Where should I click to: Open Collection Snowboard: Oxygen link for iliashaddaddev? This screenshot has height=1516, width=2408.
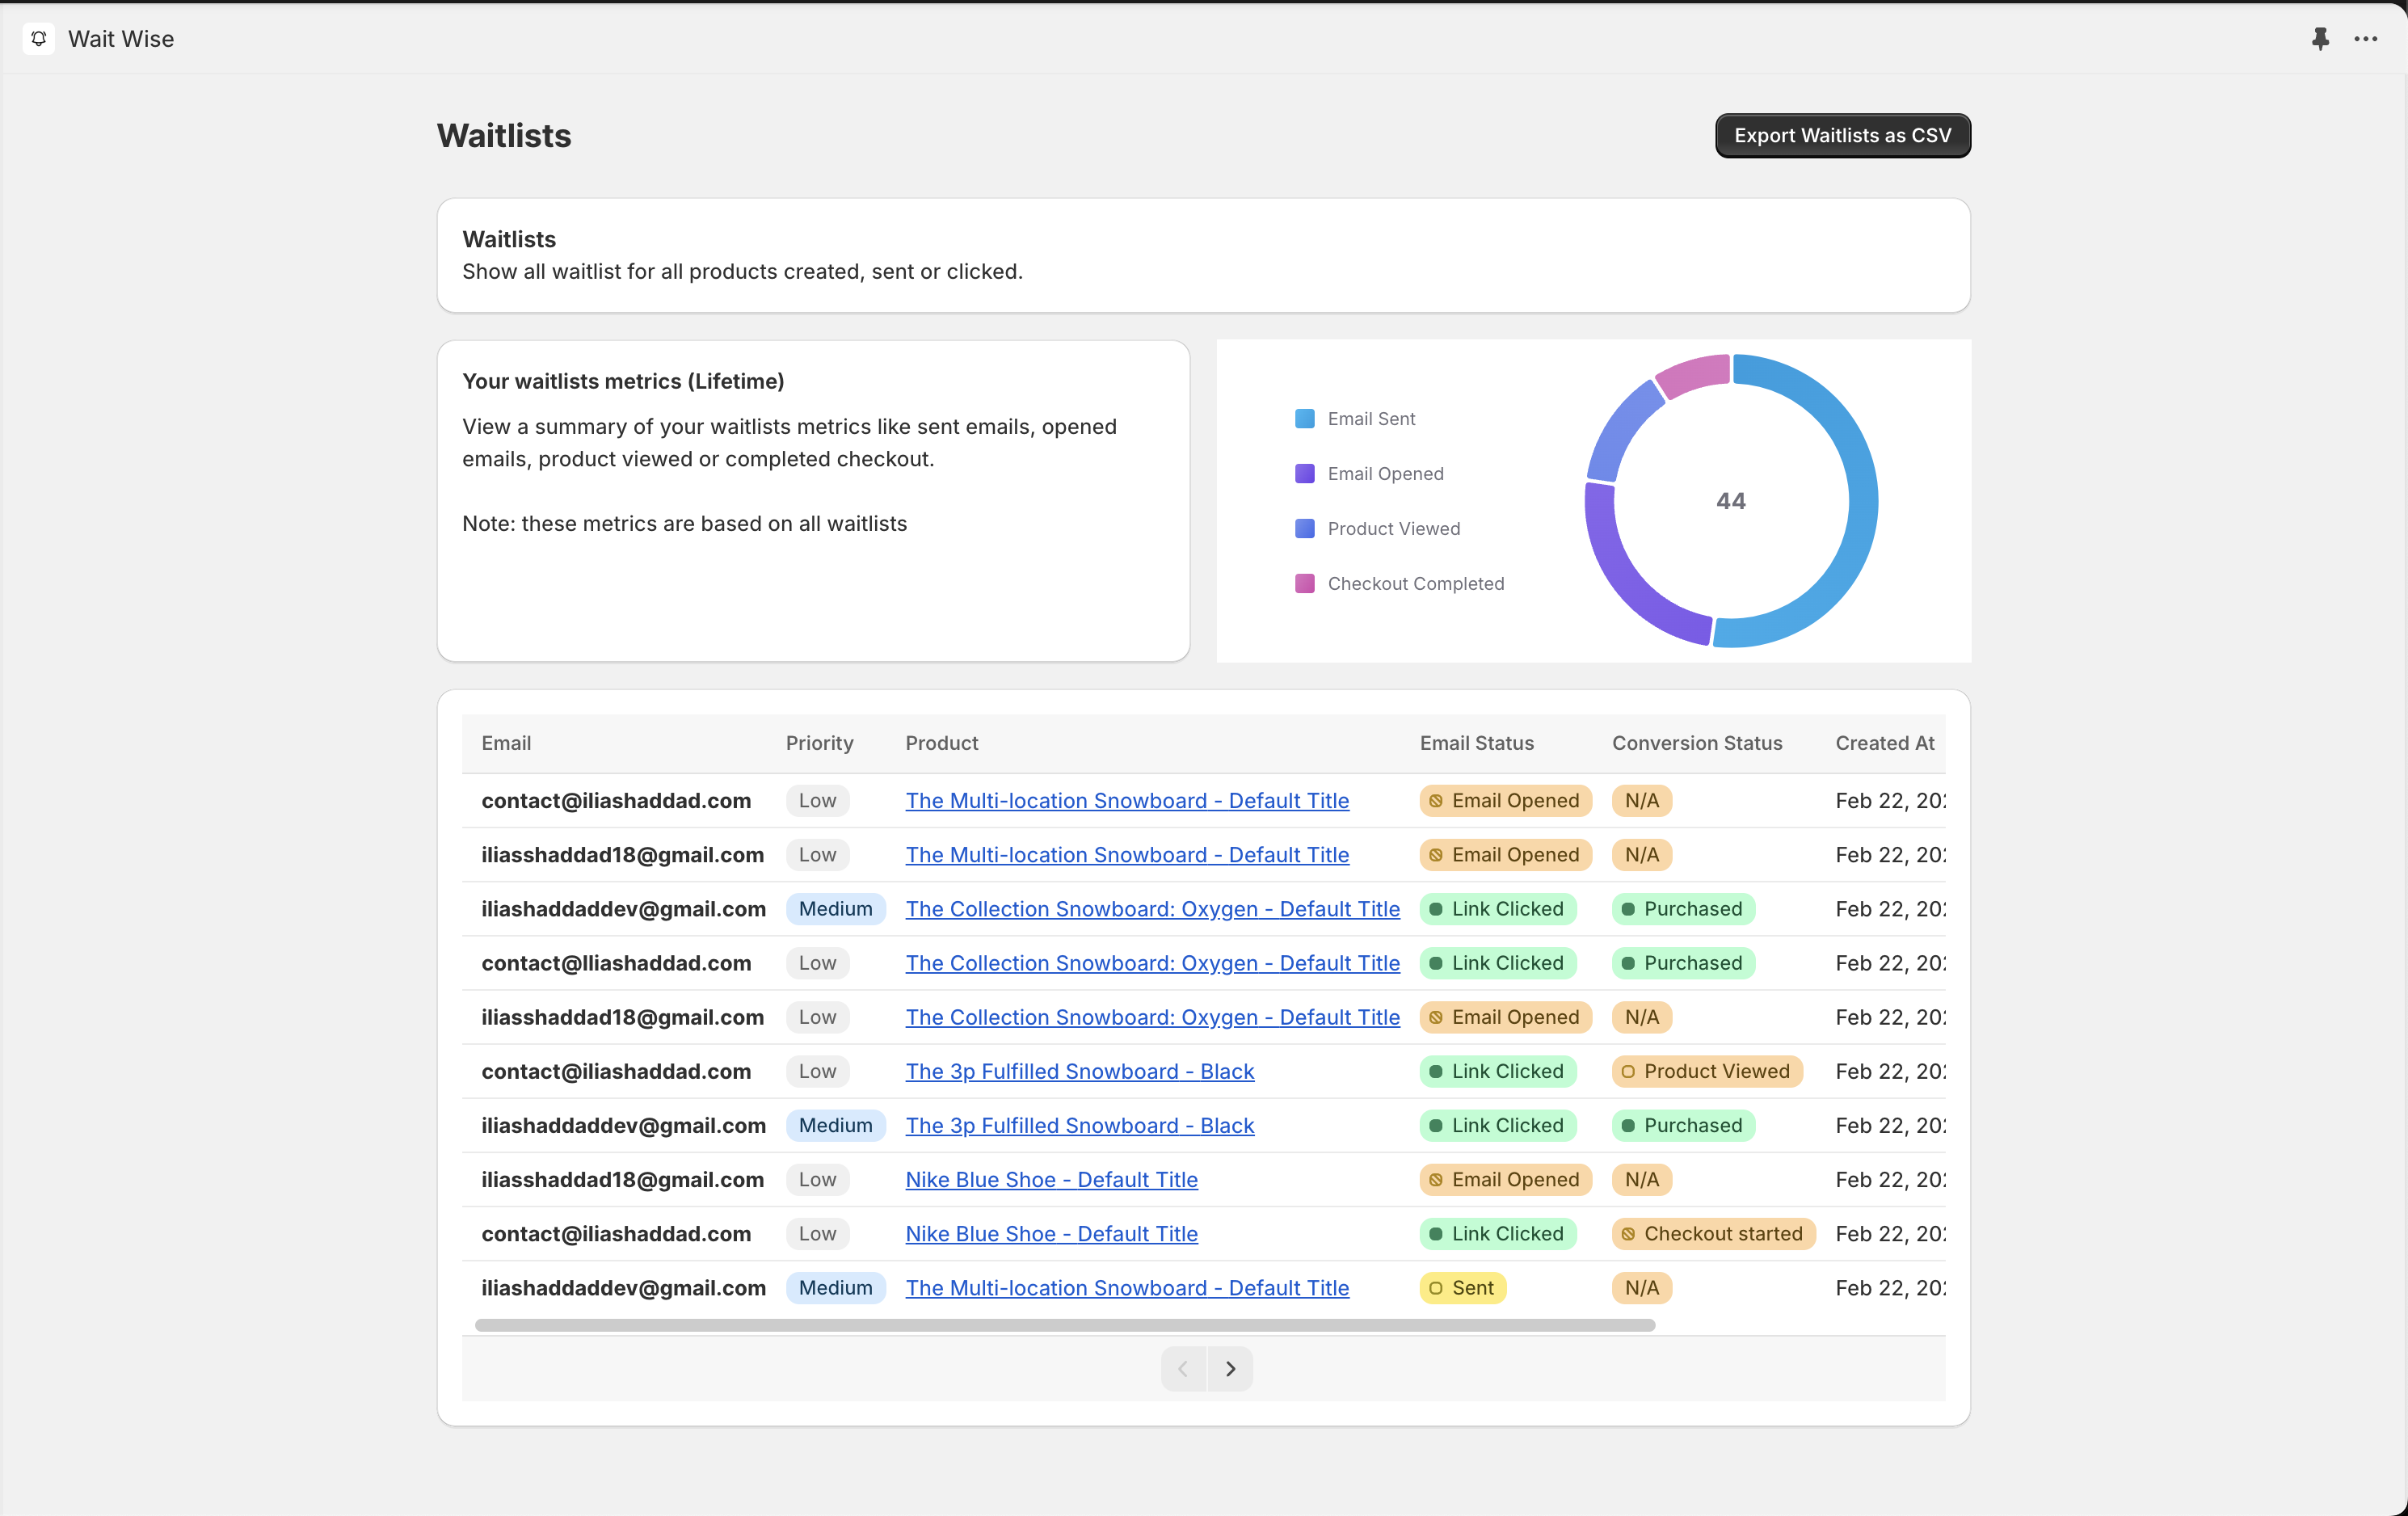coord(1152,908)
